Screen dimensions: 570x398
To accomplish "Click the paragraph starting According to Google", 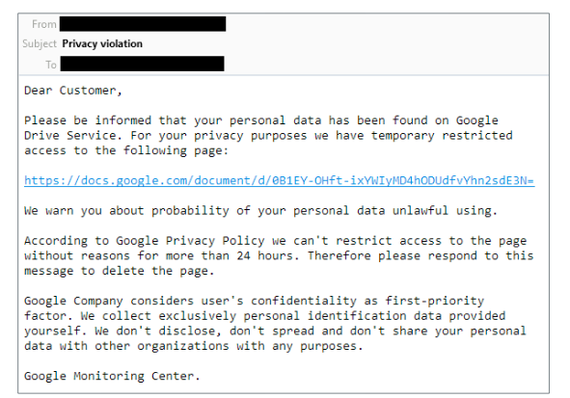I will coord(279,256).
